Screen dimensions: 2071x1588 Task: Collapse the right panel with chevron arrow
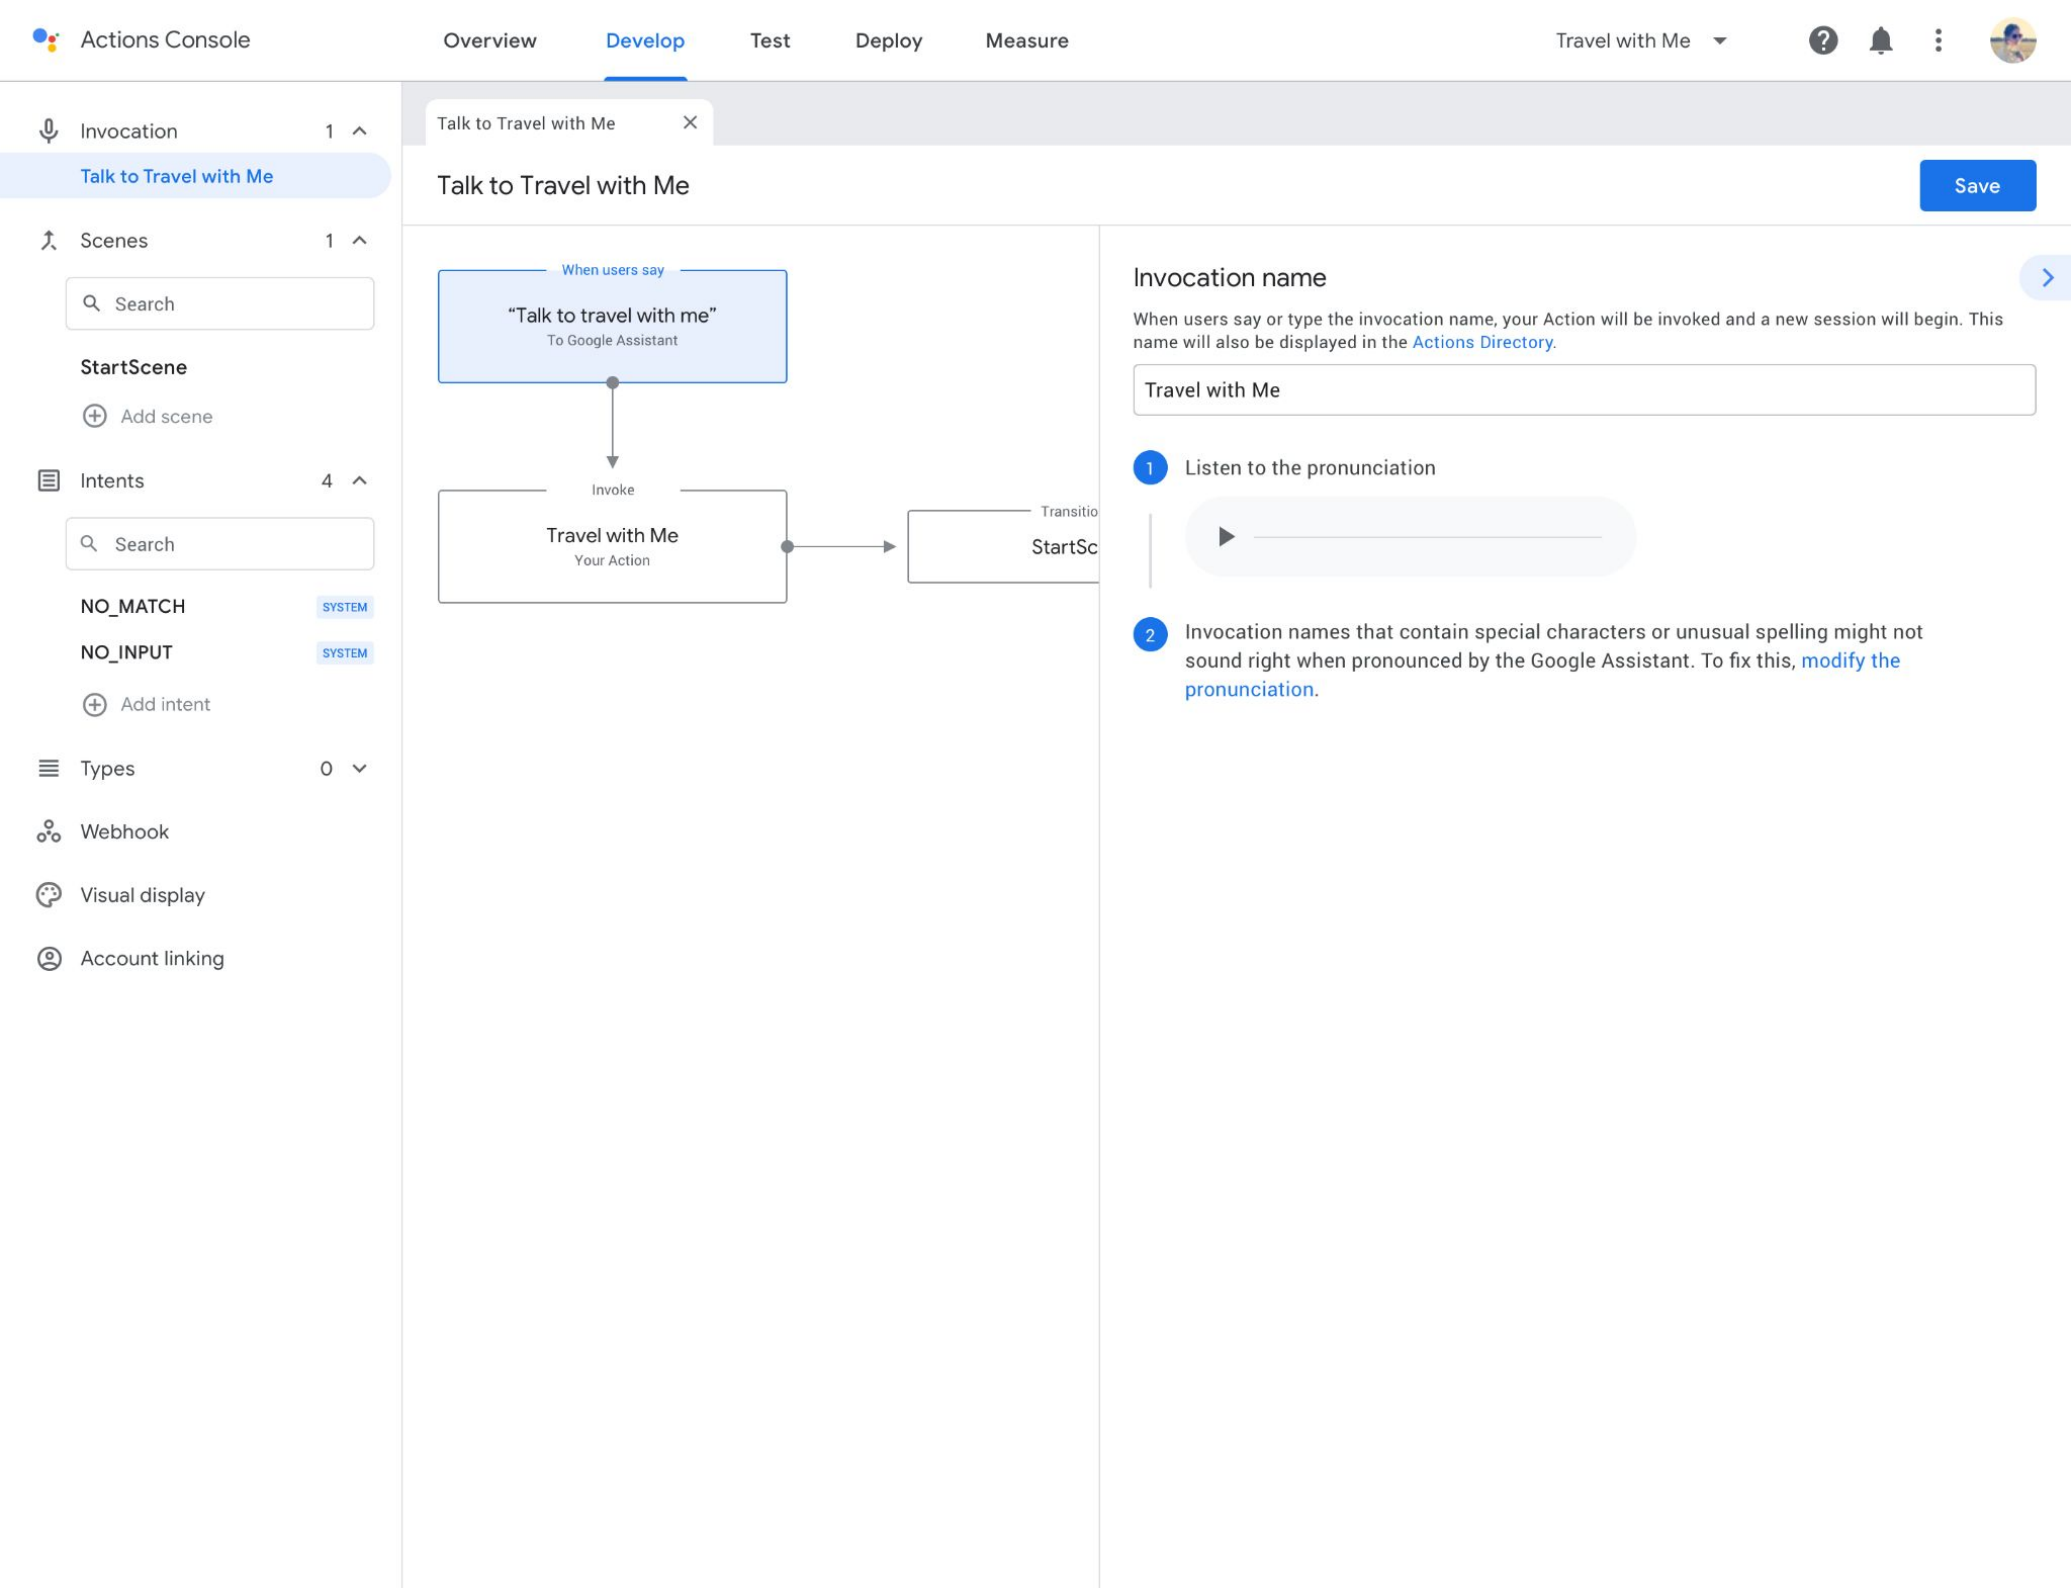(2046, 277)
